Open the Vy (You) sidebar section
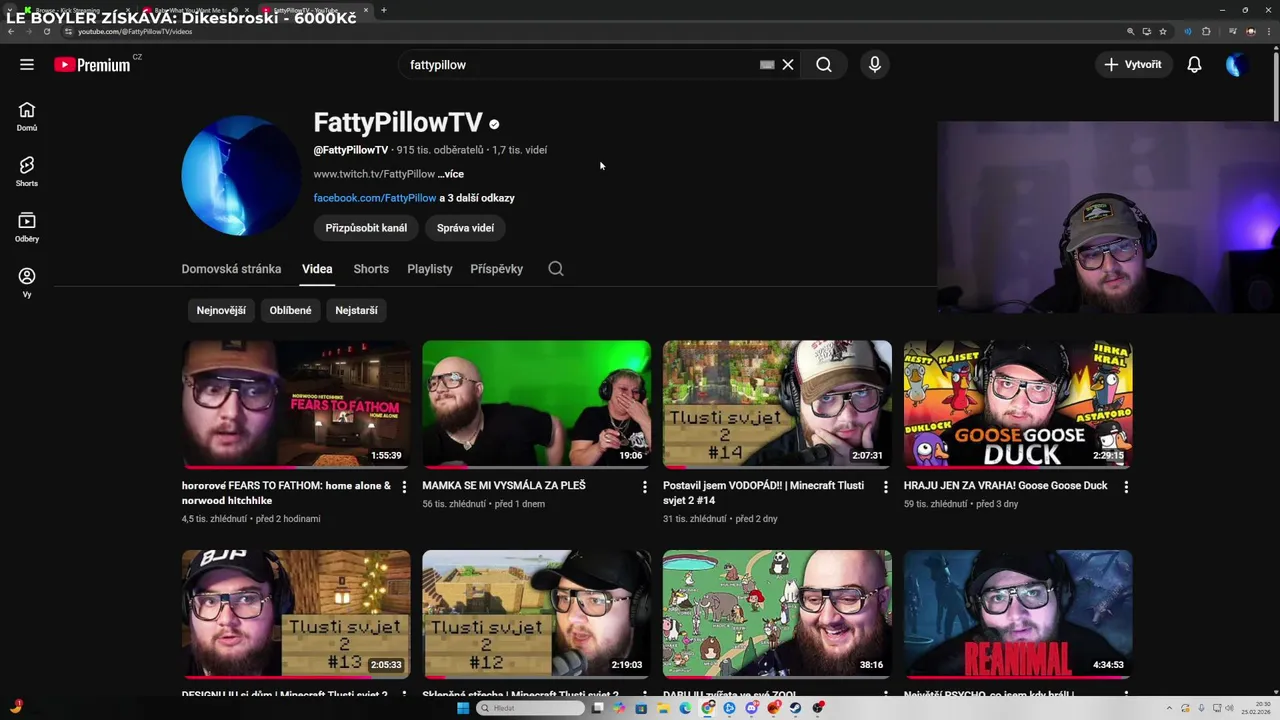Viewport: 1280px width, 720px height. [x=27, y=282]
